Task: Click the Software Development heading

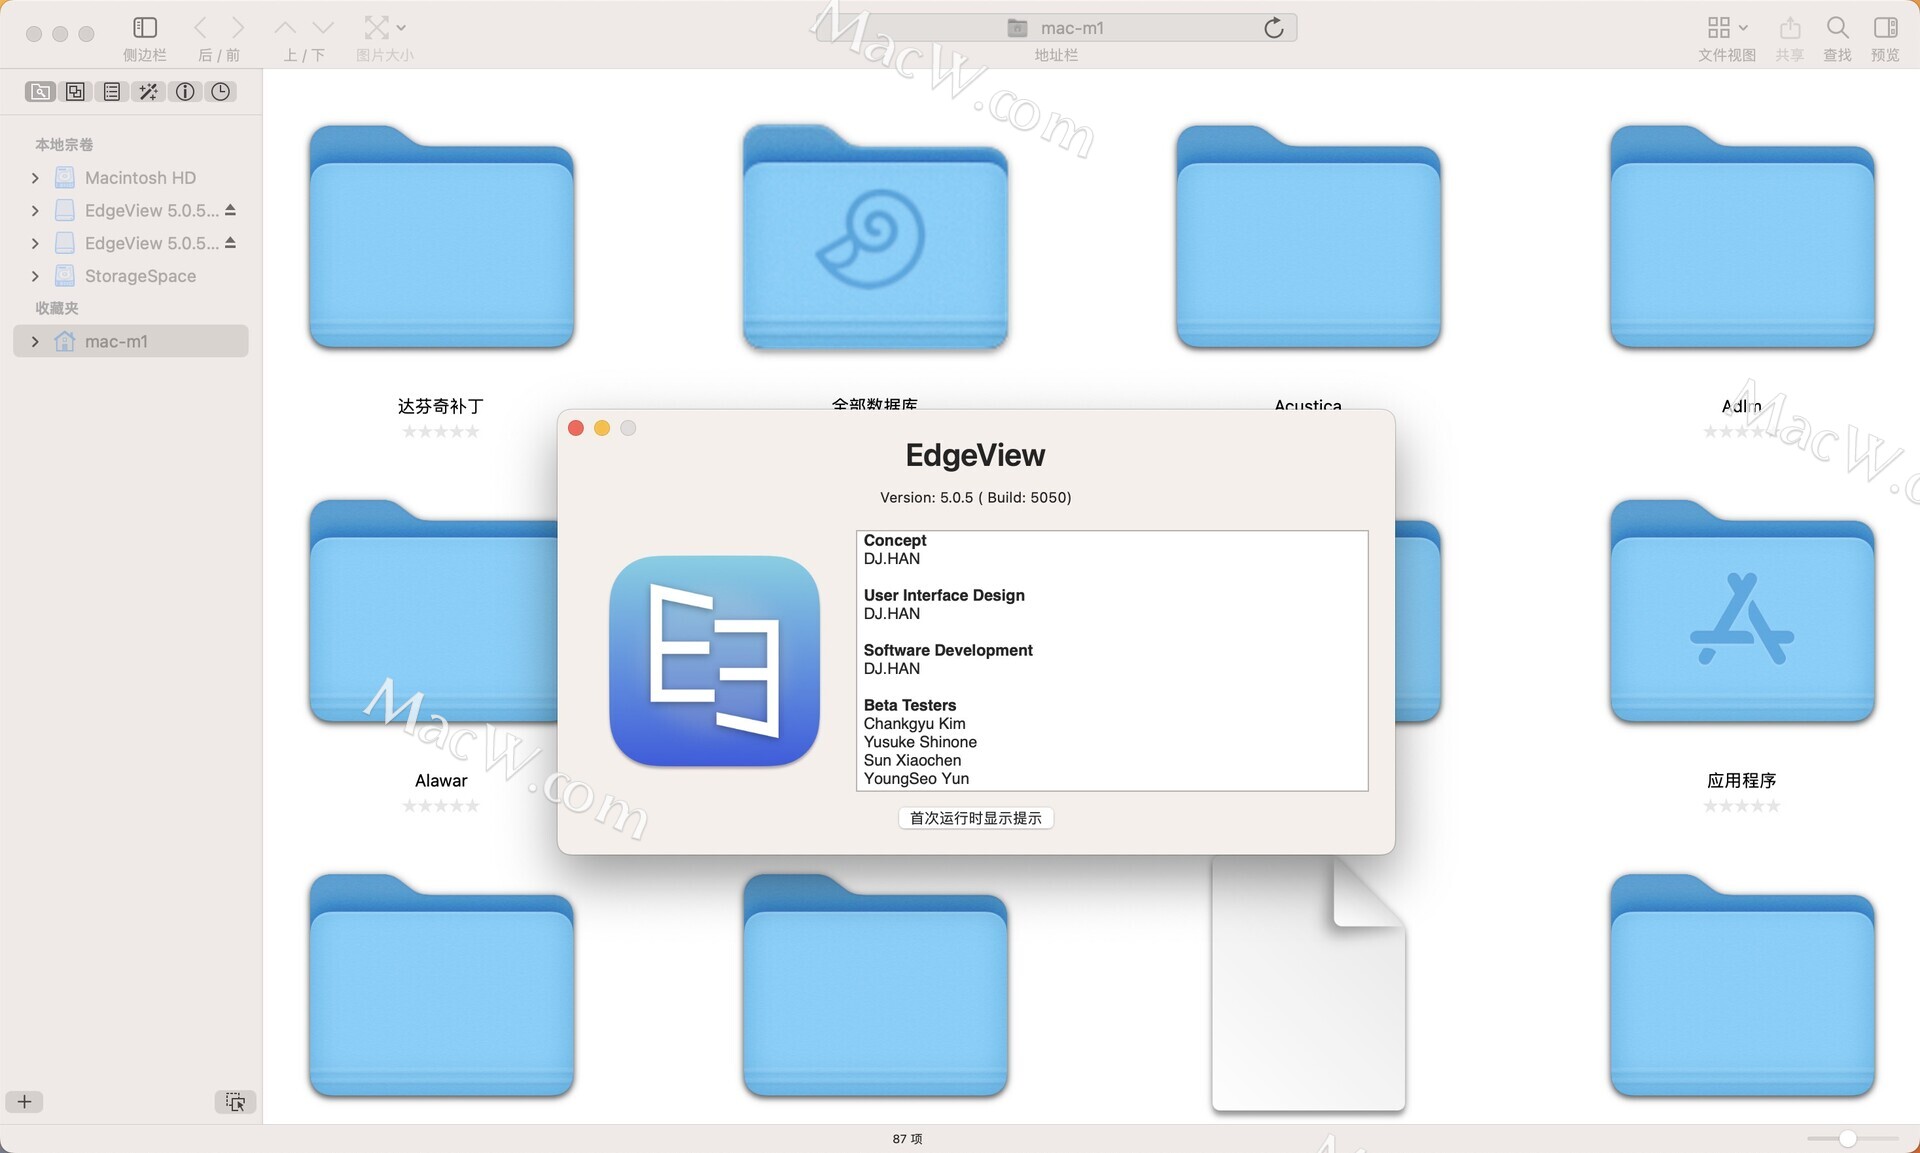Action: tap(948, 650)
